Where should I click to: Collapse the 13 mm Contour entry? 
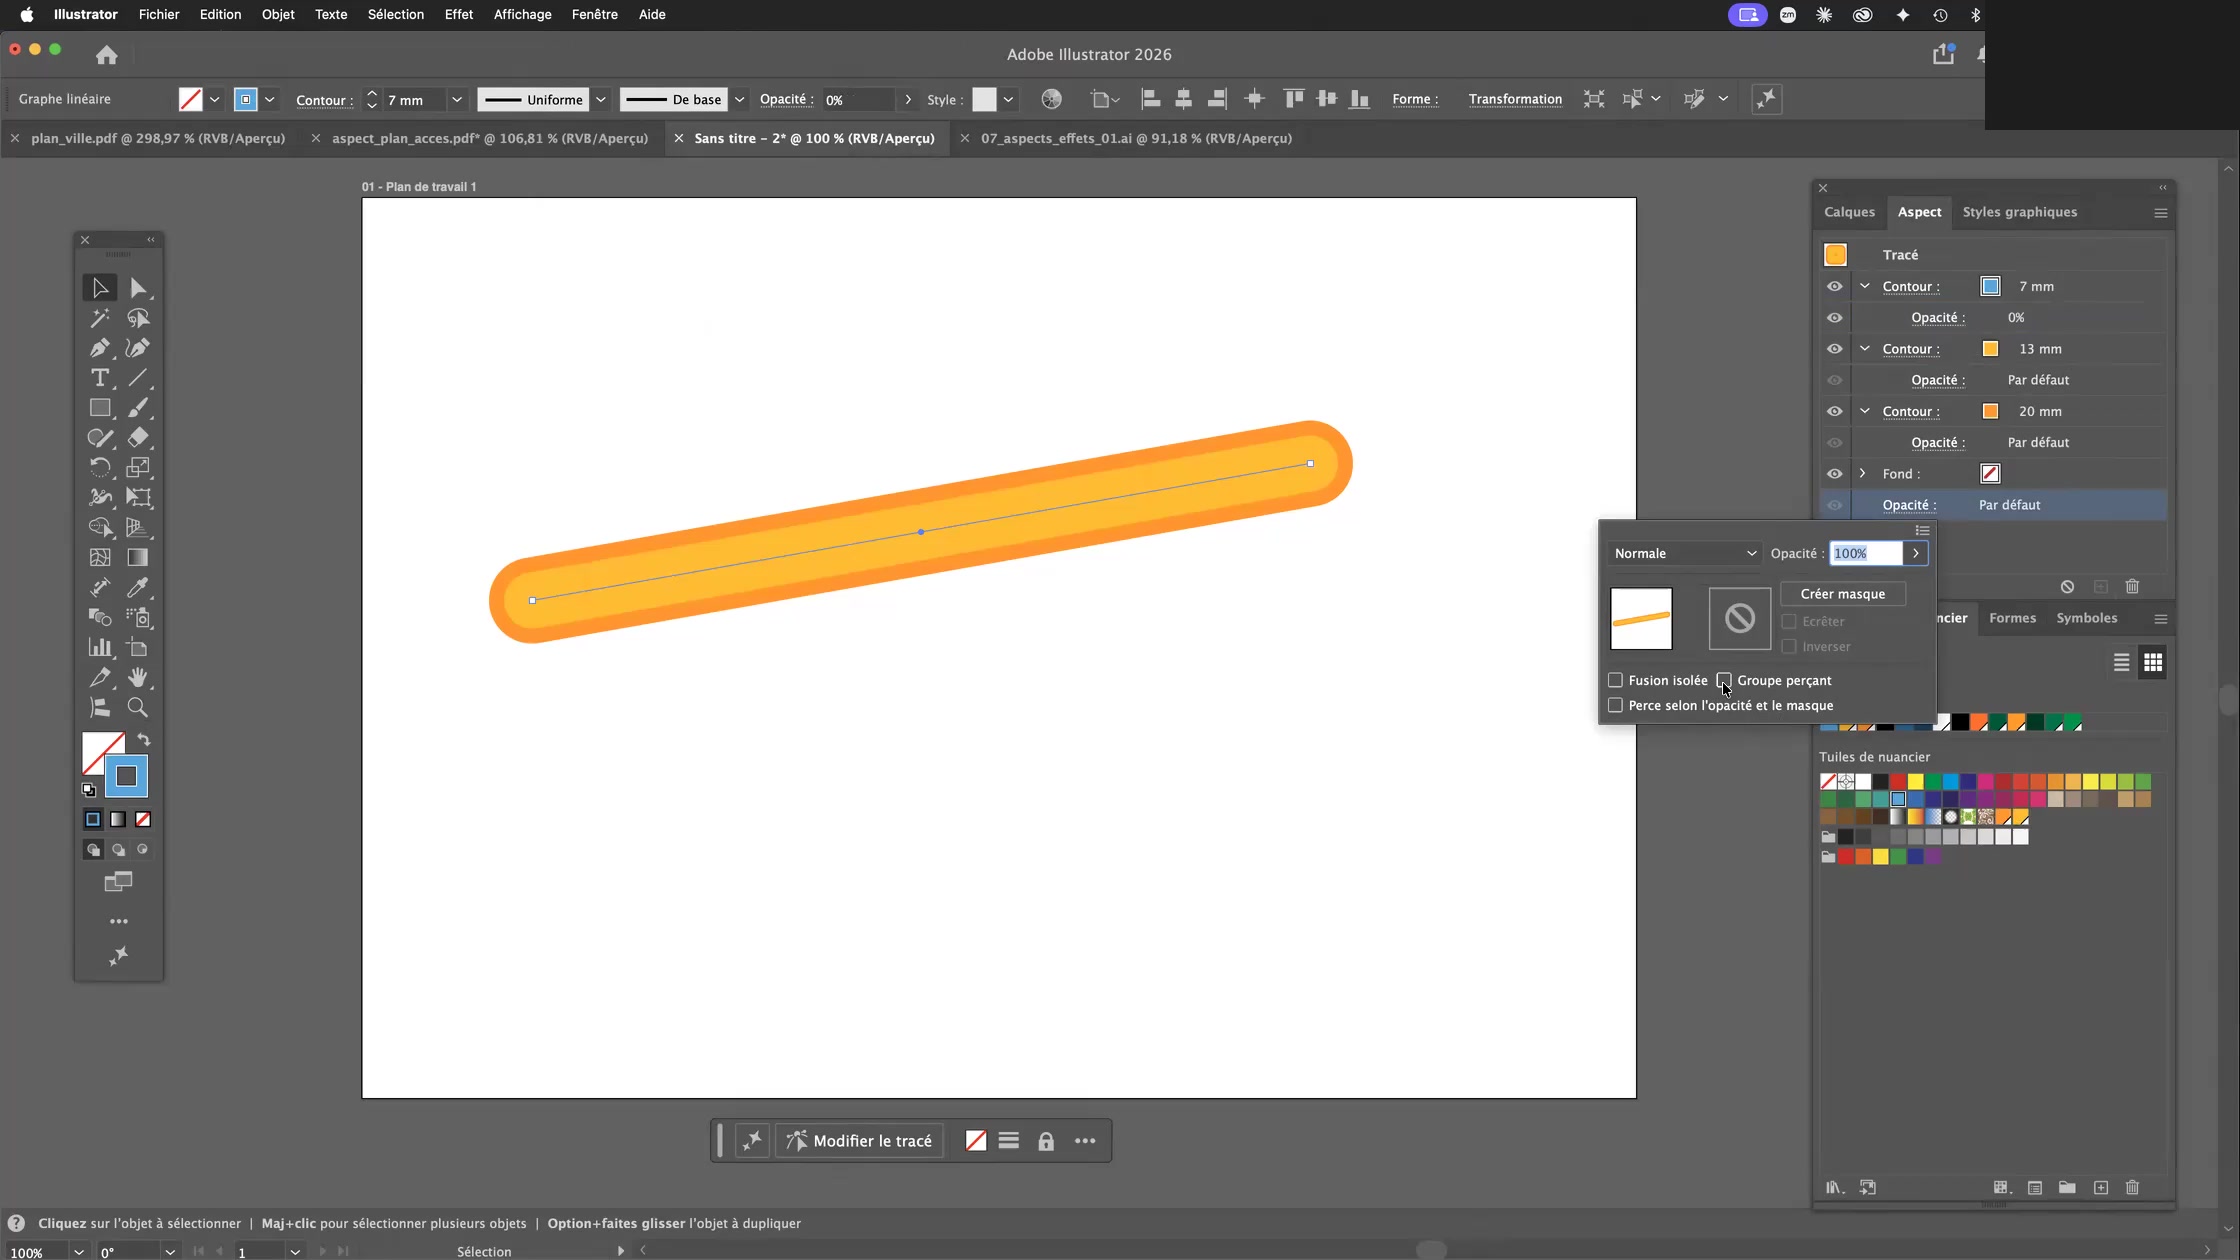1864,348
